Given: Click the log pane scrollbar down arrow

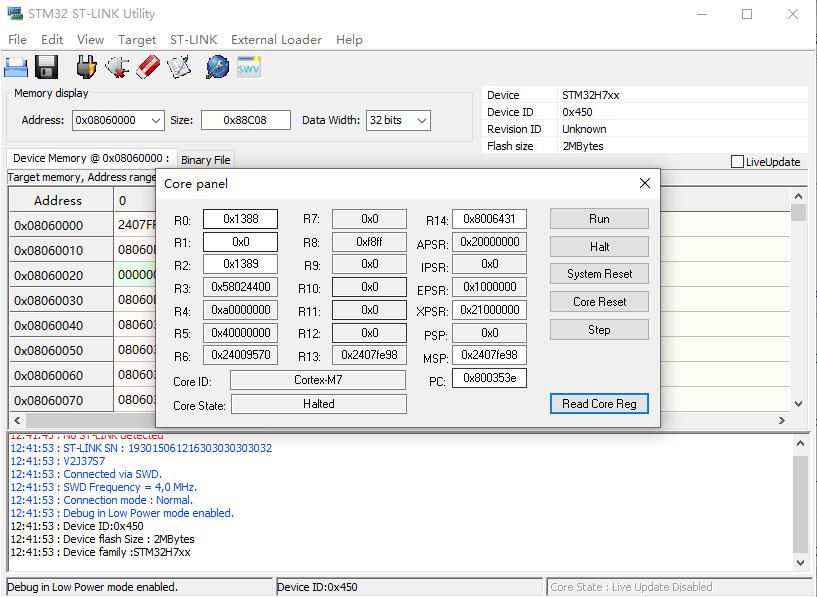Looking at the screenshot, I should (800, 563).
